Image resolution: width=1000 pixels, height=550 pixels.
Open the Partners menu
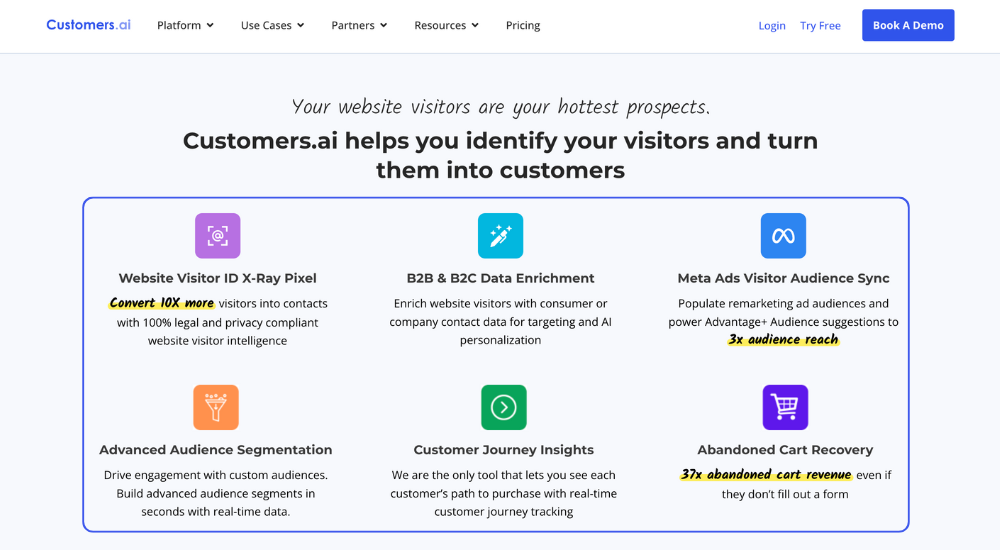tap(359, 26)
